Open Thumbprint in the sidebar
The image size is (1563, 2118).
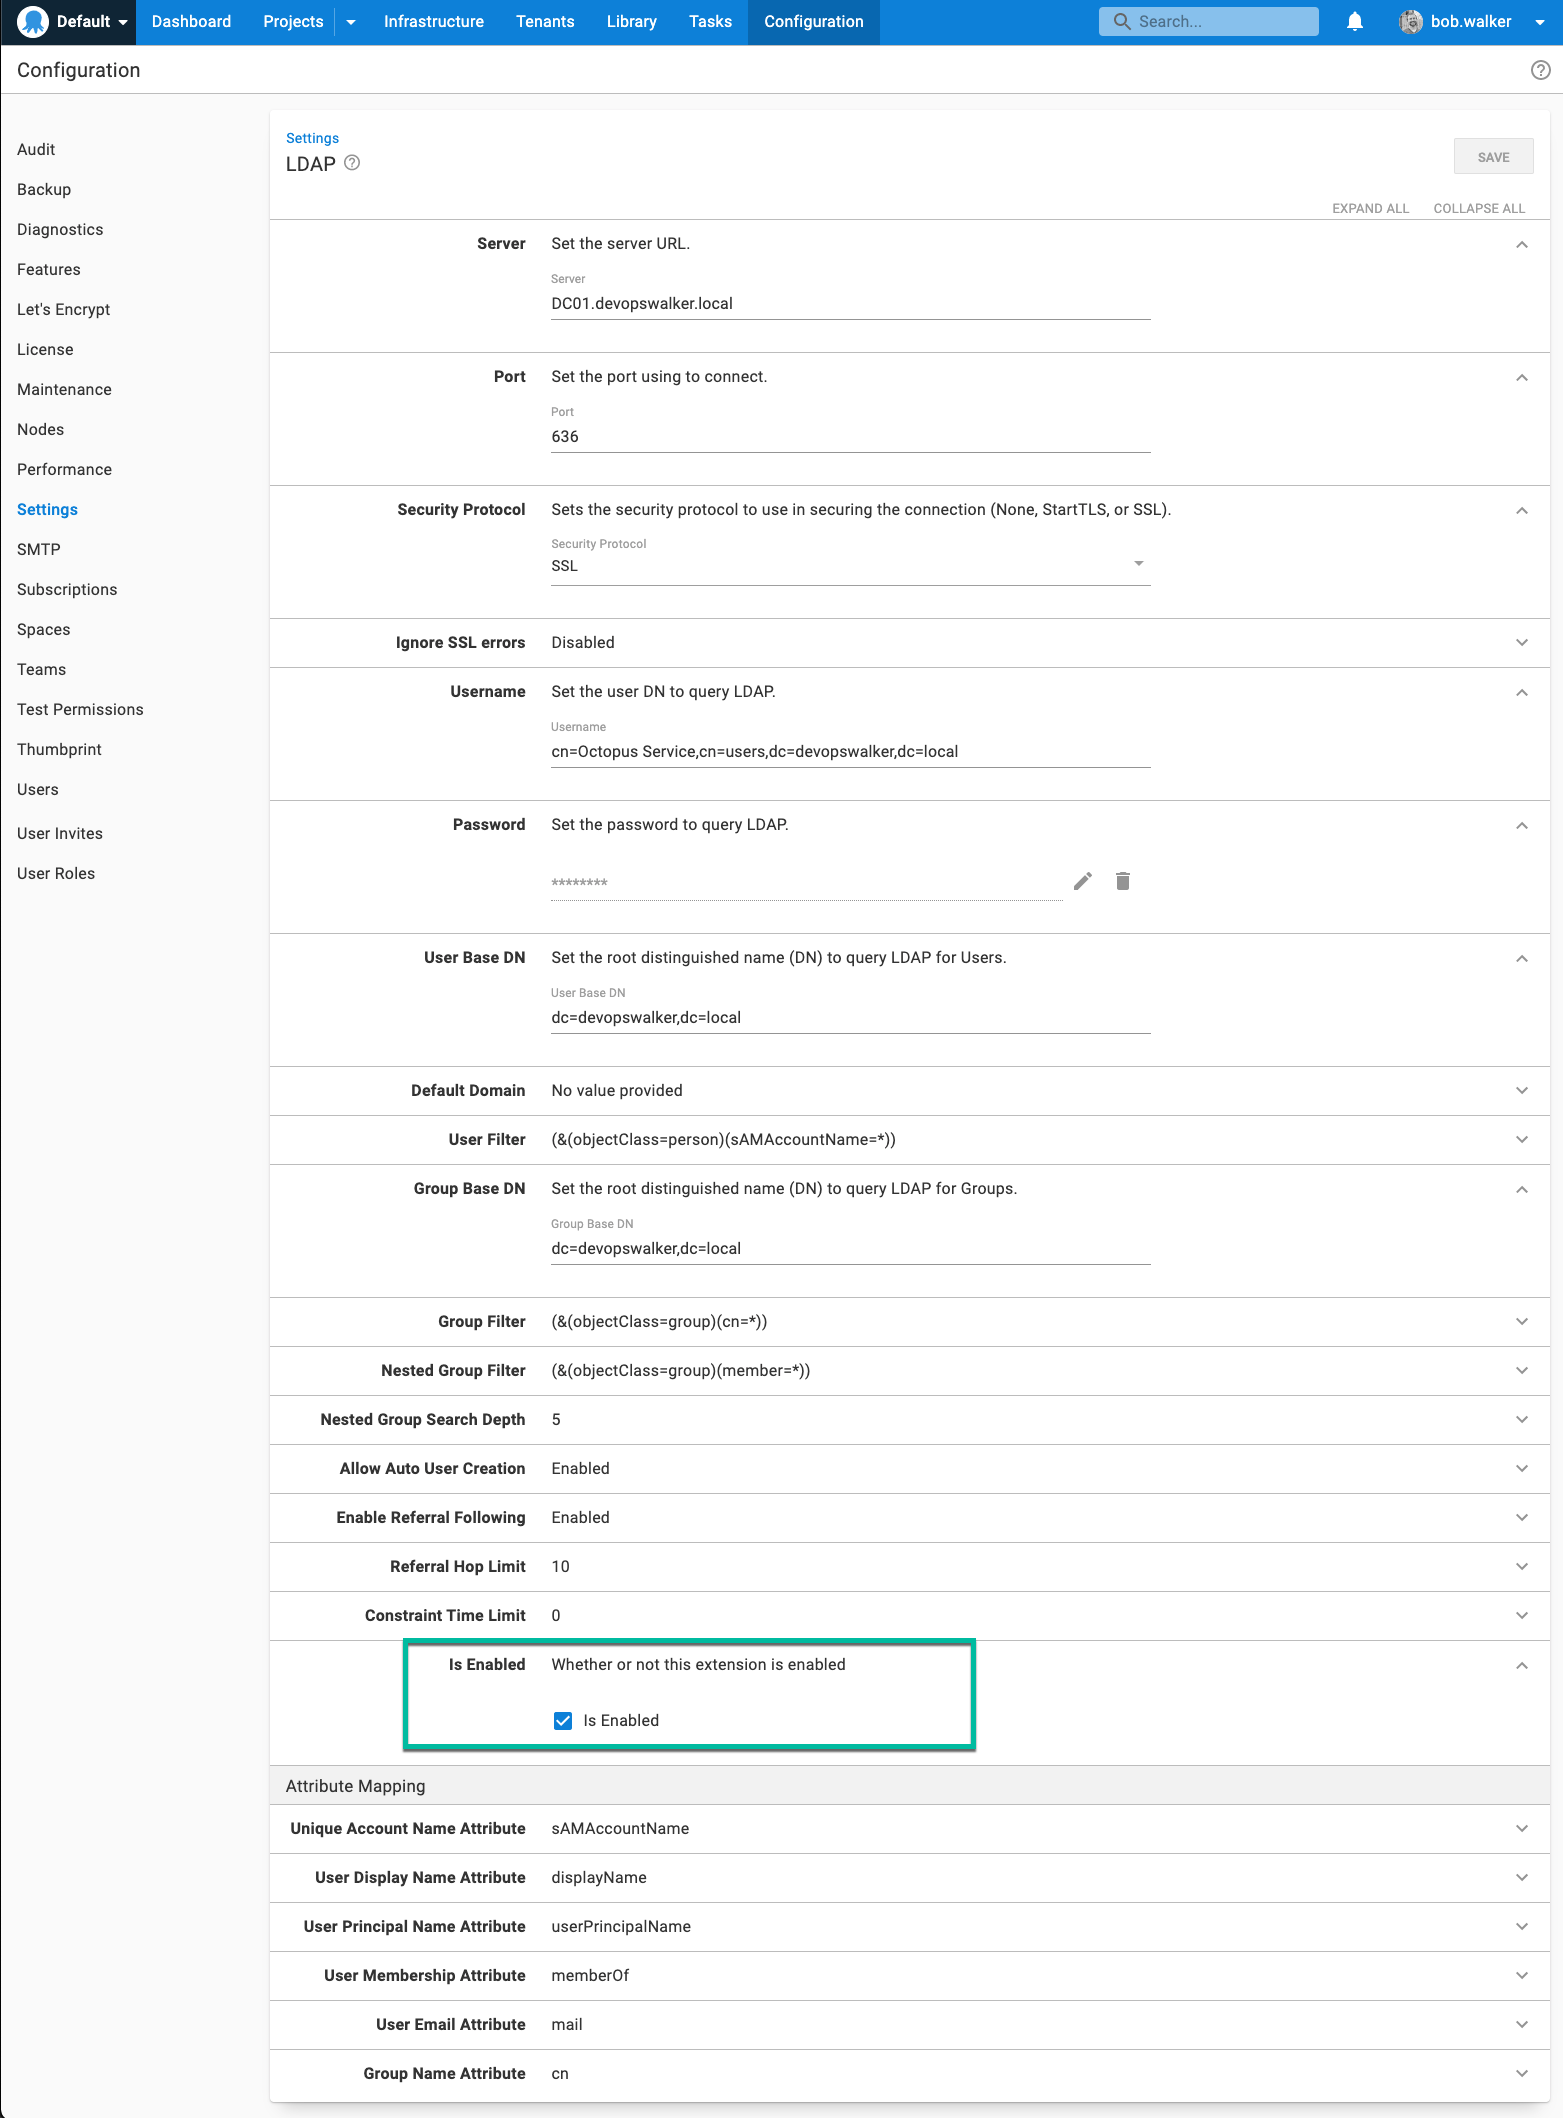coord(59,749)
